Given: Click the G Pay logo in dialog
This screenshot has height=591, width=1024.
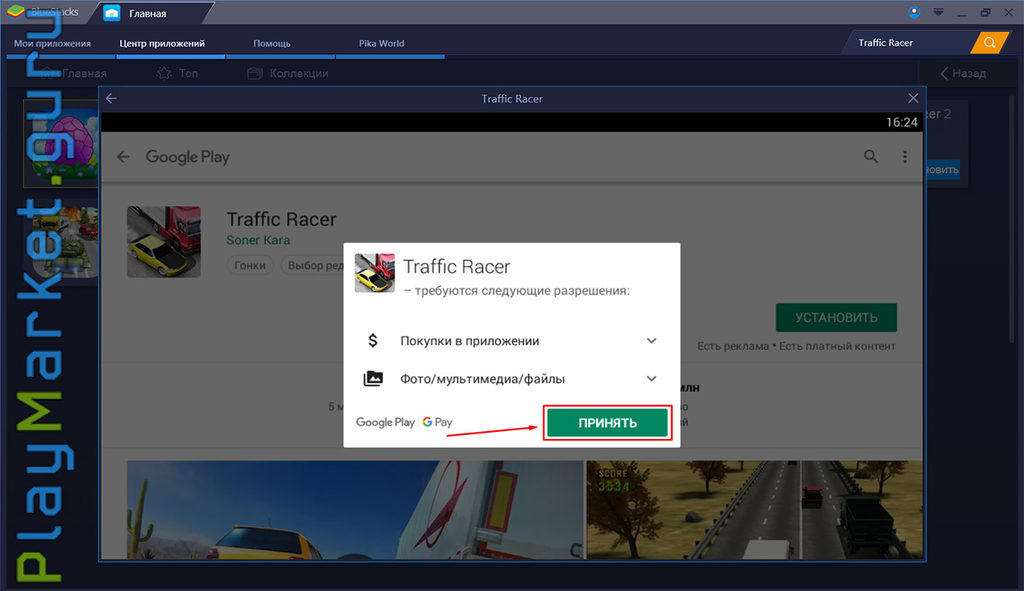Looking at the screenshot, I should point(437,422).
